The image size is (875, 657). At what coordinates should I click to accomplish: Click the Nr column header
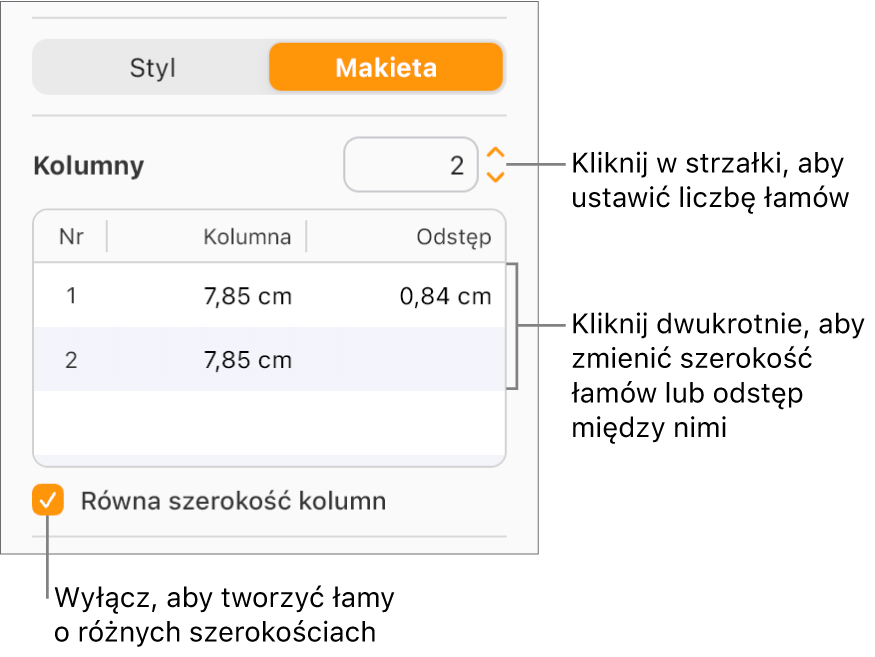coord(70,236)
